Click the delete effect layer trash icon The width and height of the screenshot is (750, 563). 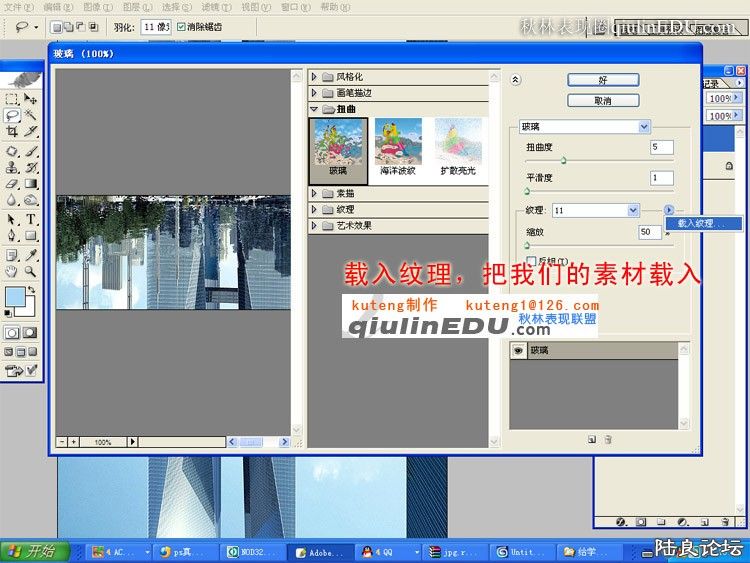(608, 439)
